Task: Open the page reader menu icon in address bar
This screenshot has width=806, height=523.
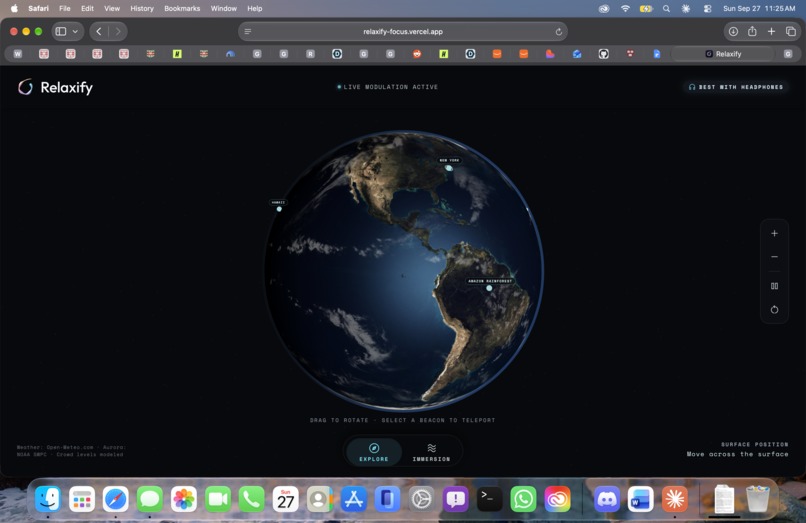Action: tap(248, 31)
